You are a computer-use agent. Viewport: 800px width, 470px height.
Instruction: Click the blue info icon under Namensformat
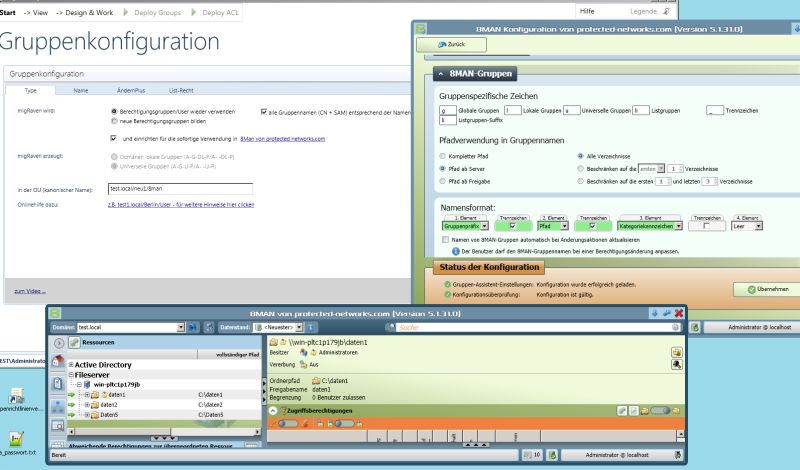[x=456, y=251]
